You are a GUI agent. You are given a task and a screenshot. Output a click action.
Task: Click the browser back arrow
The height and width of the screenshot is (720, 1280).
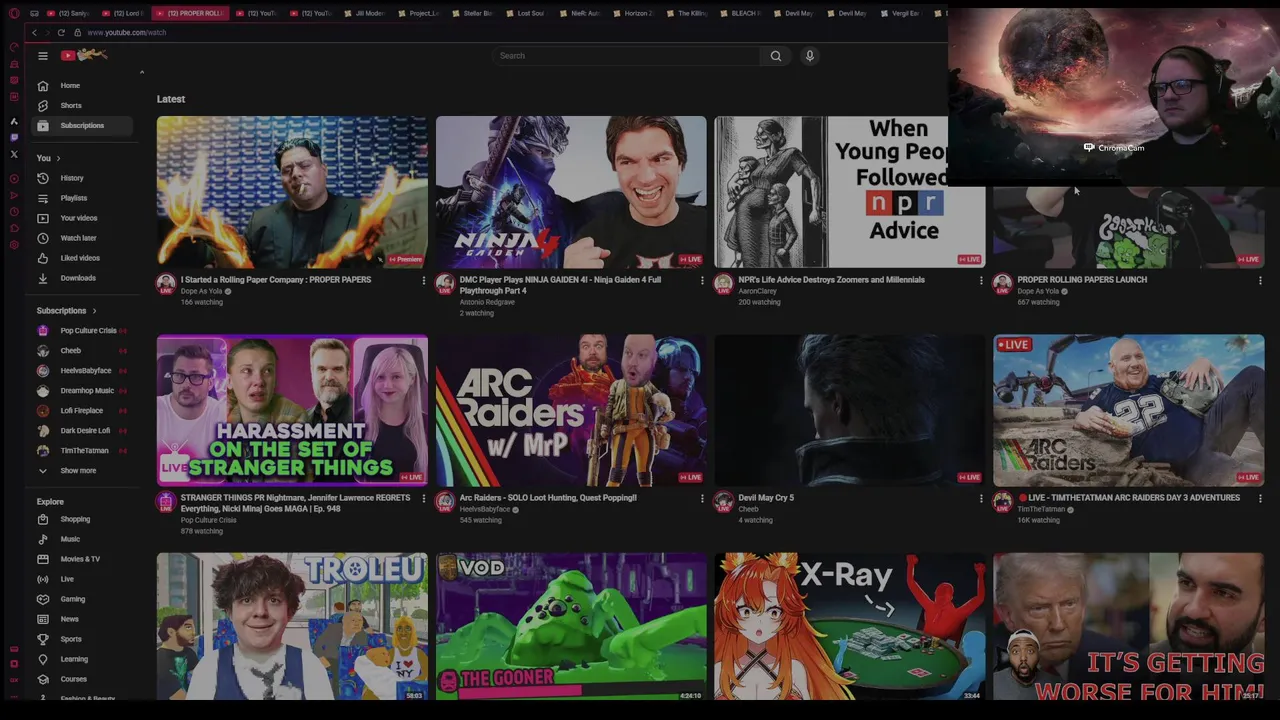34,32
